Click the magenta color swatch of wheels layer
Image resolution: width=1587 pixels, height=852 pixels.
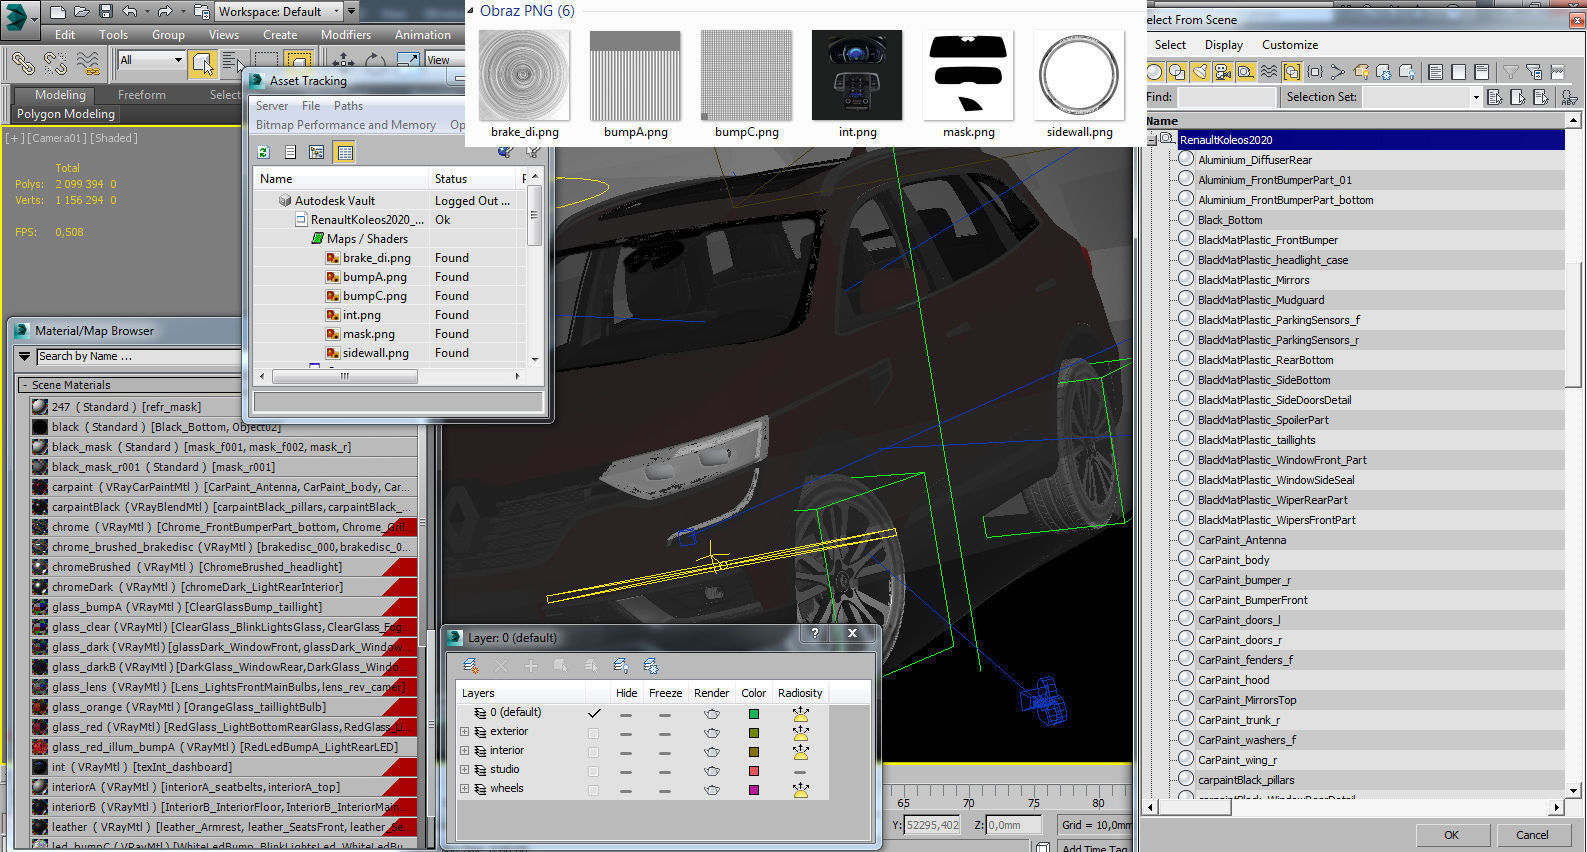(754, 790)
